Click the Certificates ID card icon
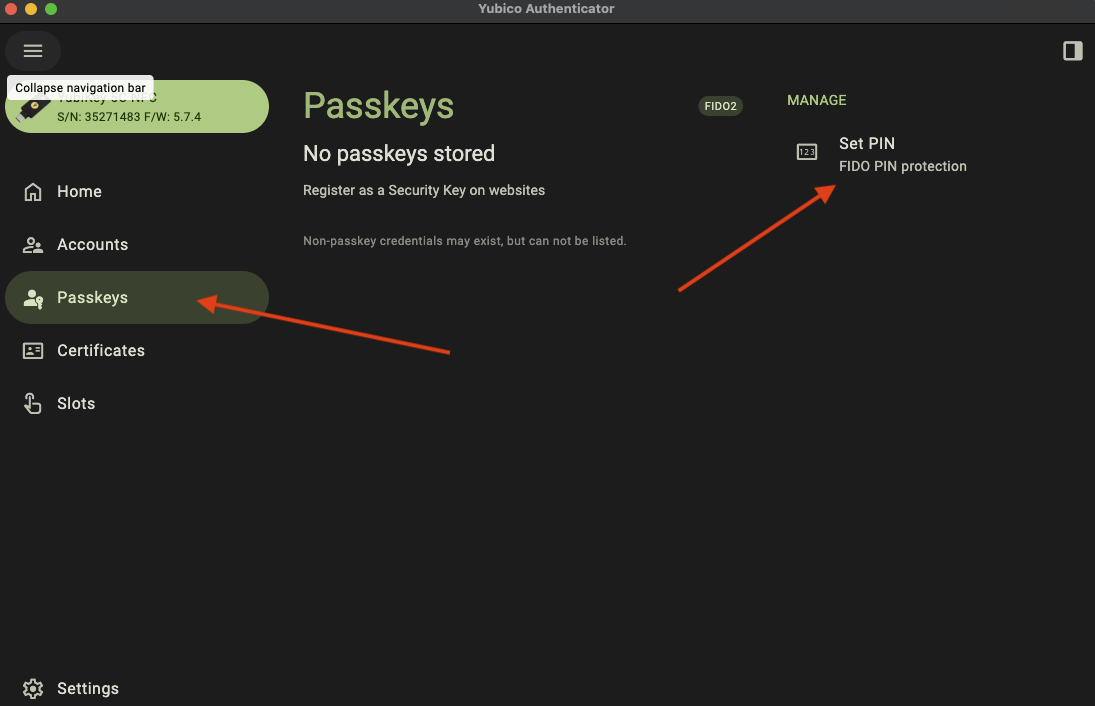Viewport: 1095px width, 706px height. [33, 351]
